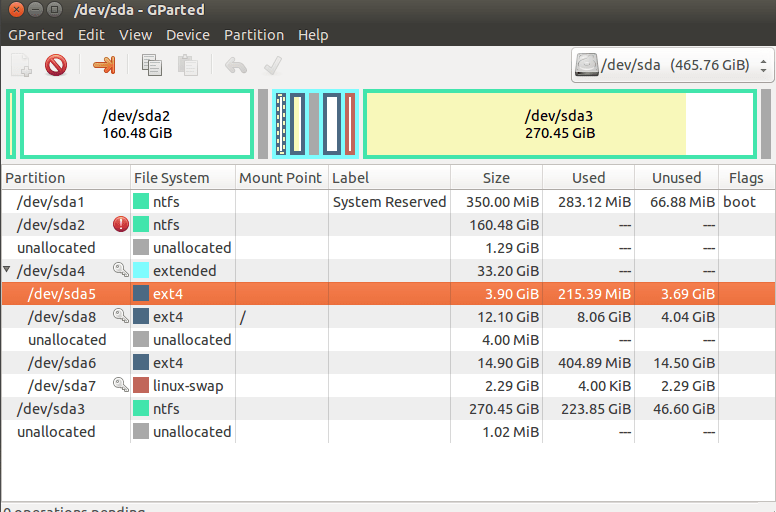The height and width of the screenshot is (512, 776).
Task: Click the red linux-swap color swatch
Action: [141, 385]
